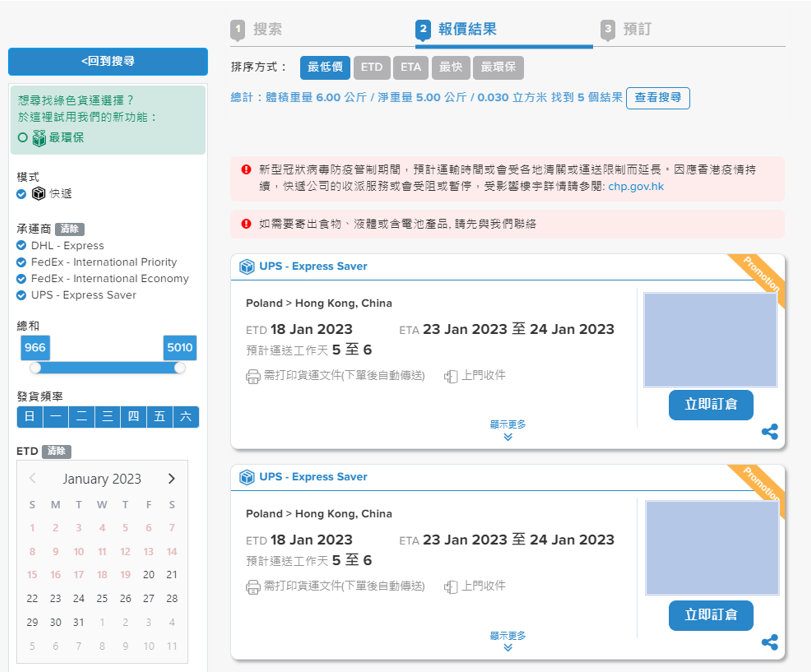
Task: Open step 1 搜索 tab
Action: pos(257,29)
